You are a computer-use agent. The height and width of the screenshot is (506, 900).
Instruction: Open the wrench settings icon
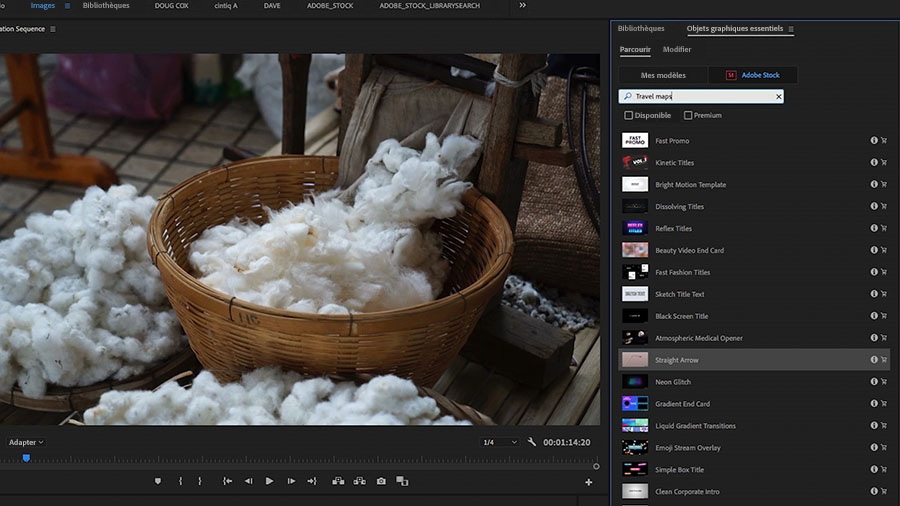tap(532, 442)
